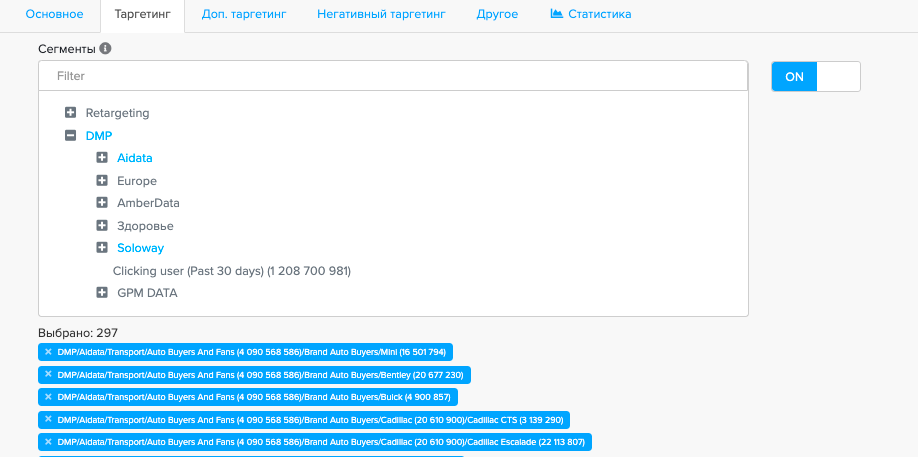Expand the Soloway segment group
Screen dimensions: 918x457
(102, 248)
